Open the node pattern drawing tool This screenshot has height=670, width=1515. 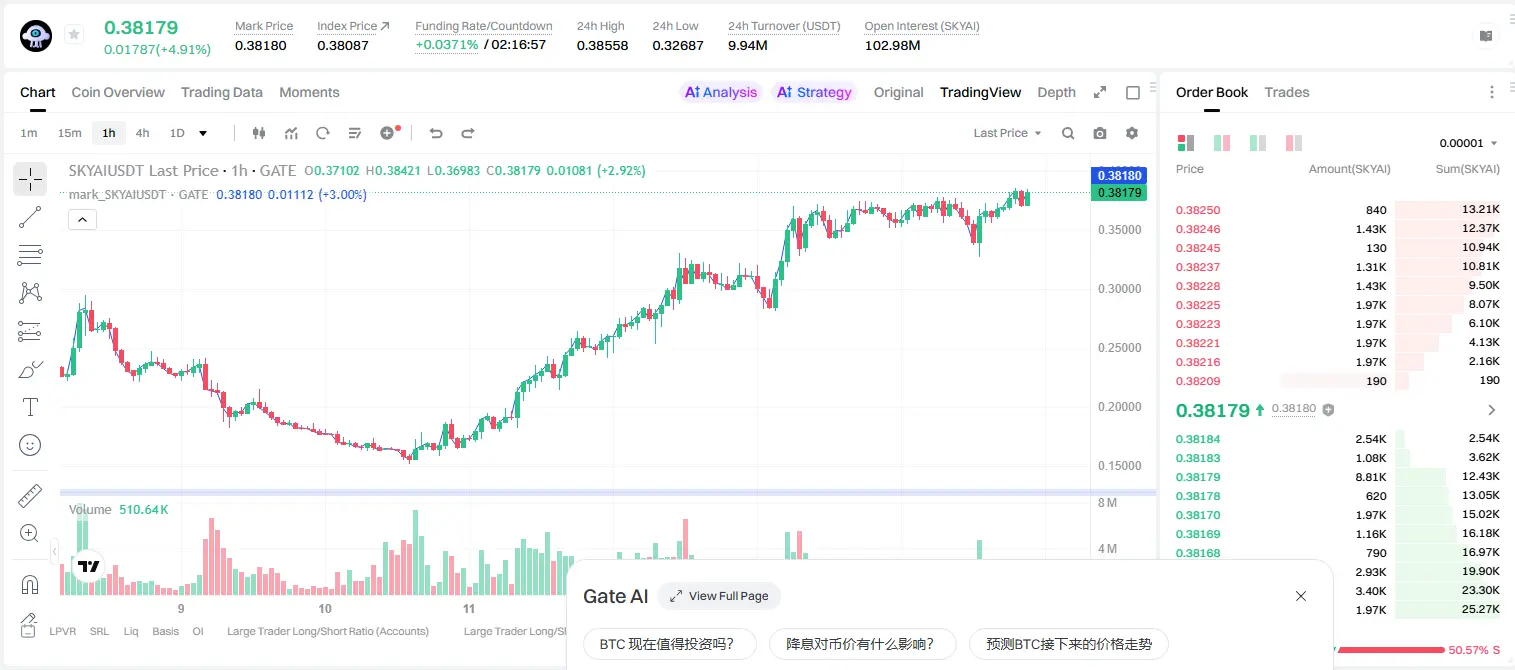pyautogui.click(x=30, y=293)
